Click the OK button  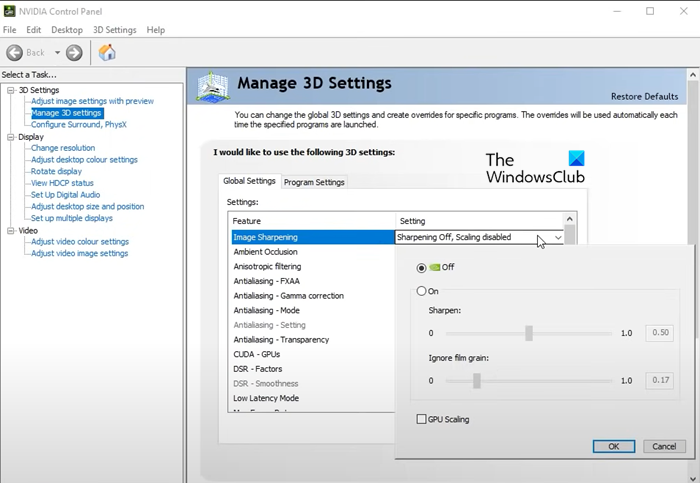[x=614, y=446]
